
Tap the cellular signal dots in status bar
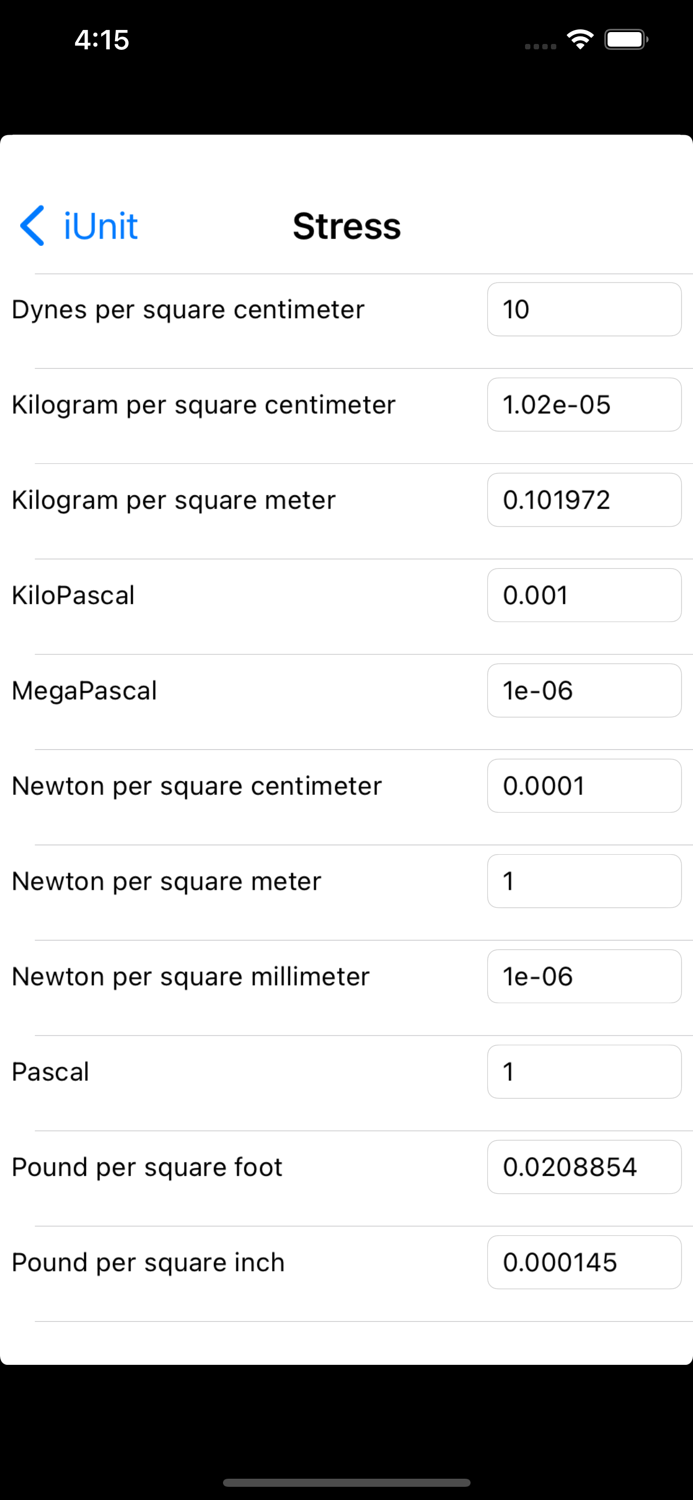click(x=538, y=46)
